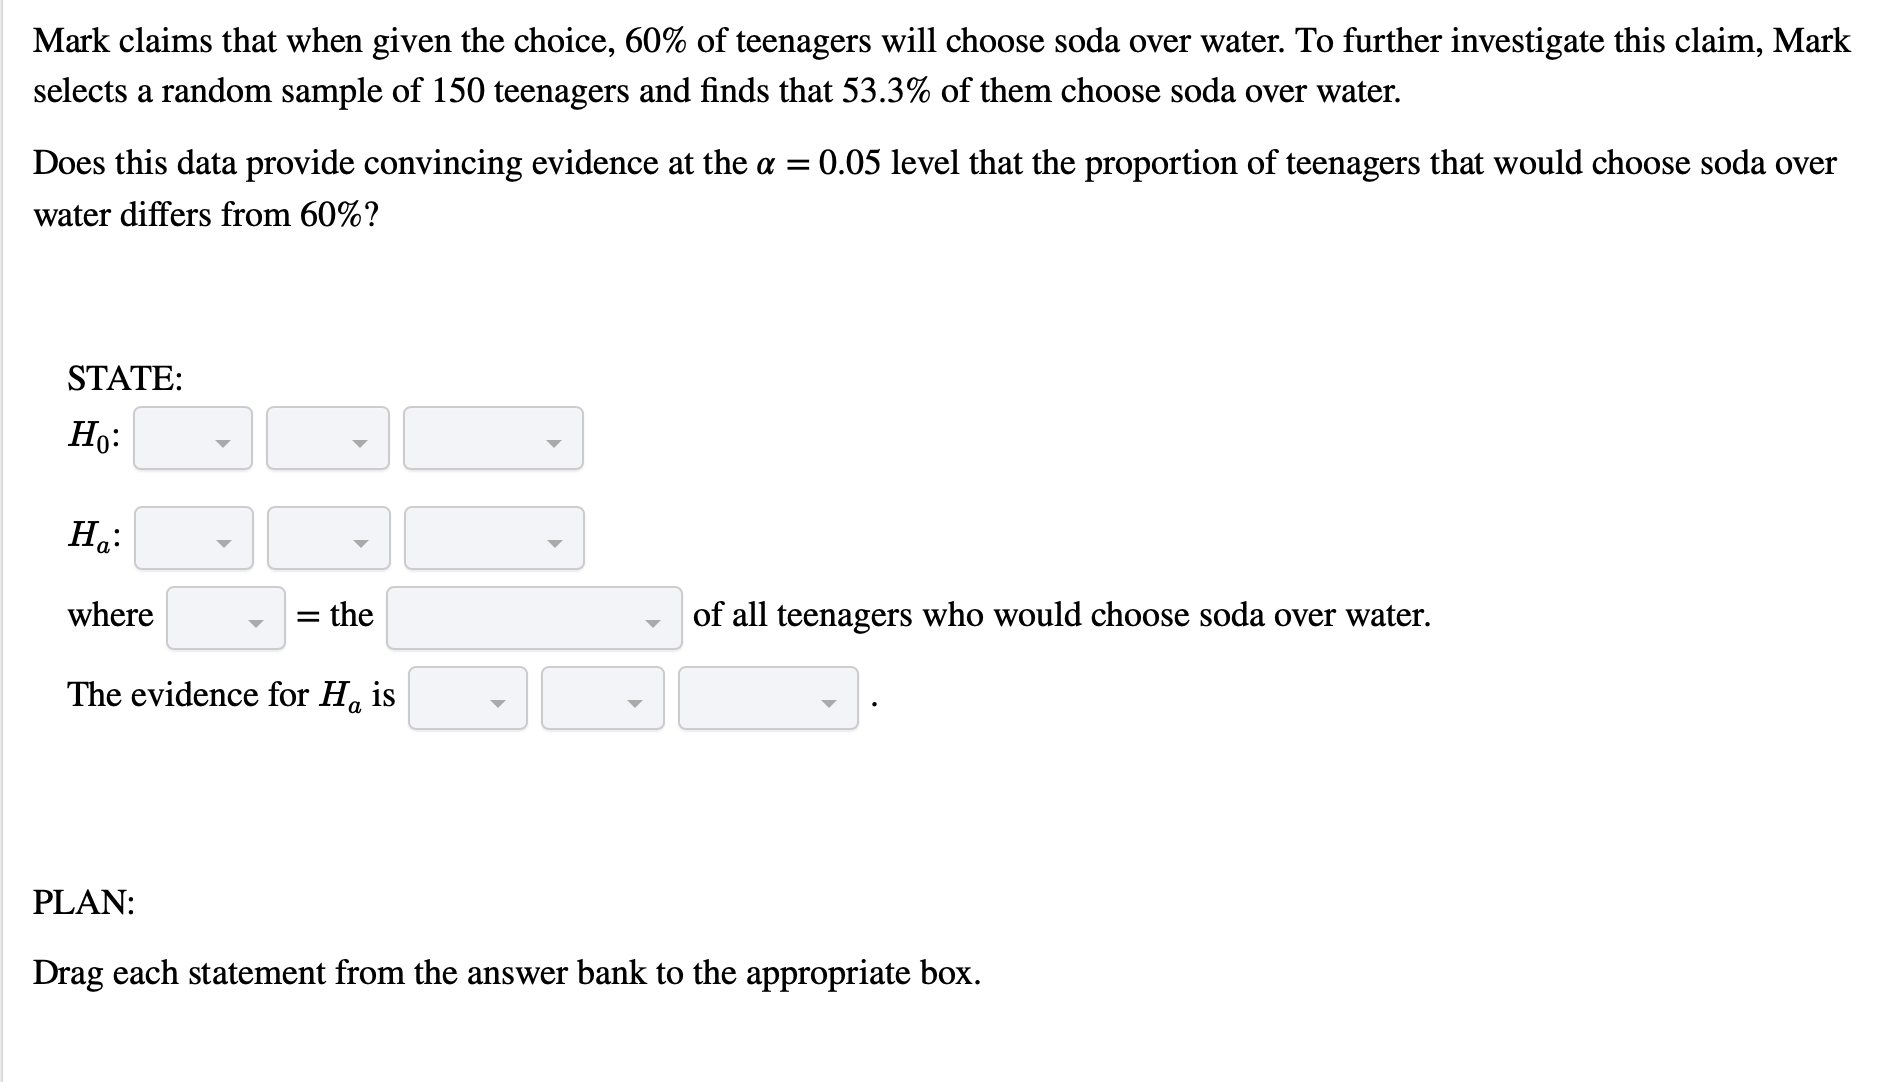Screen dimensions: 1900x1082
Task: Click the dropdown arrow in the third Hₐ box
Action: (554, 543)
